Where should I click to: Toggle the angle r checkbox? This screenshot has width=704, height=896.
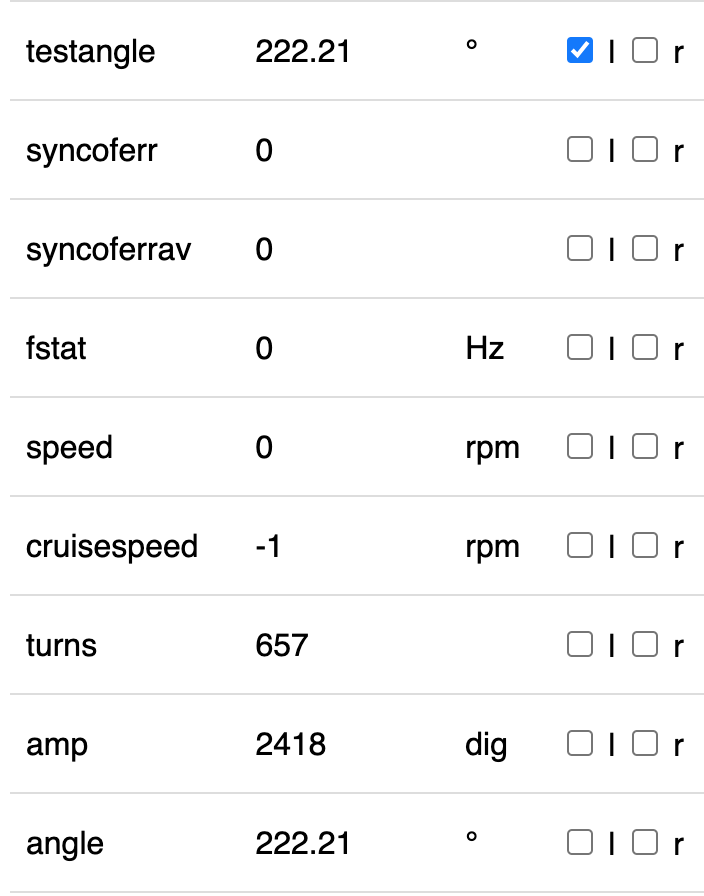(645, 842)
